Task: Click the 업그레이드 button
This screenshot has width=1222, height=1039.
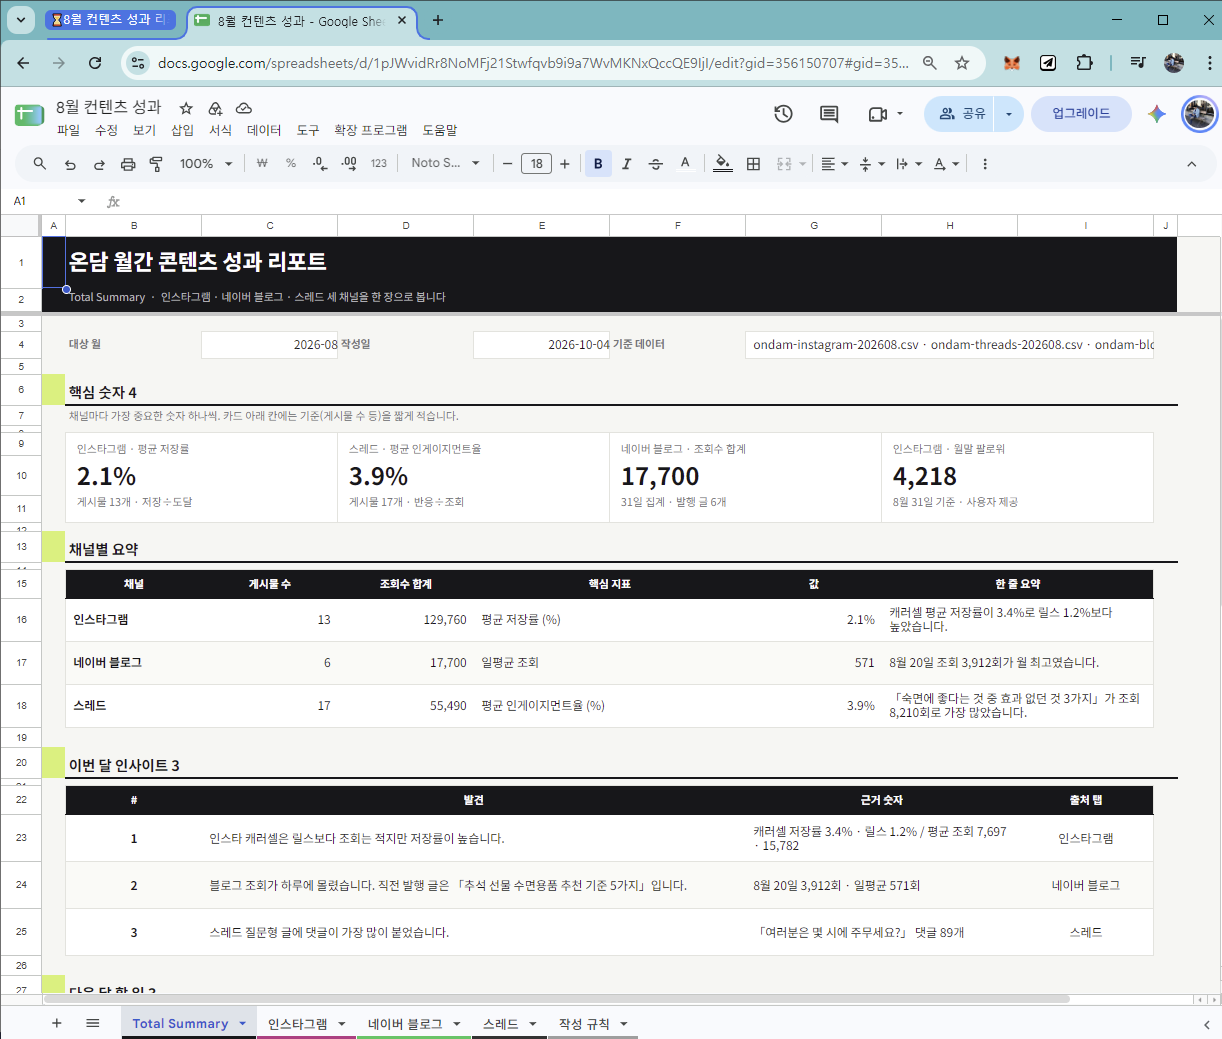Action: (x=1081, y=114)
